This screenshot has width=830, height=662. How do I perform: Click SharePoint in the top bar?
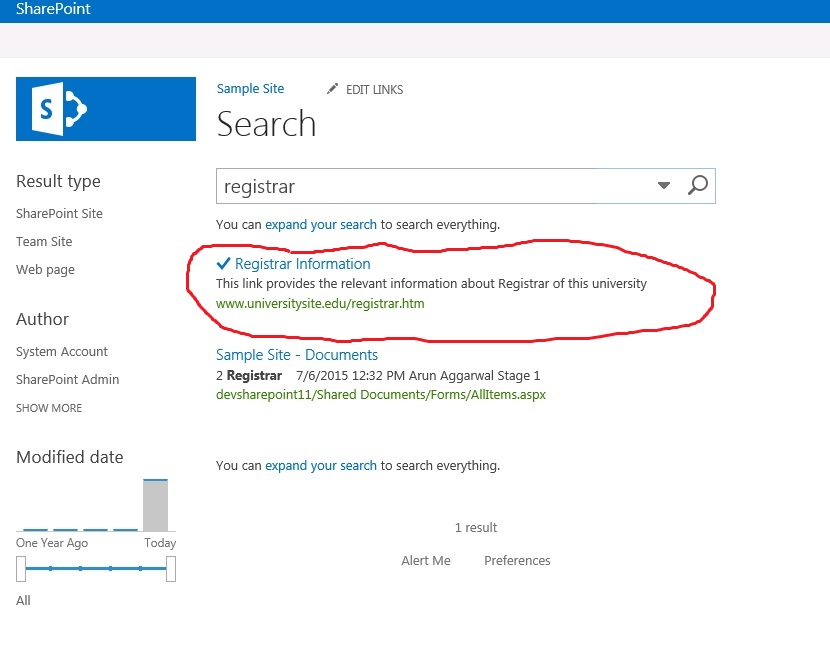coord(53,9)
